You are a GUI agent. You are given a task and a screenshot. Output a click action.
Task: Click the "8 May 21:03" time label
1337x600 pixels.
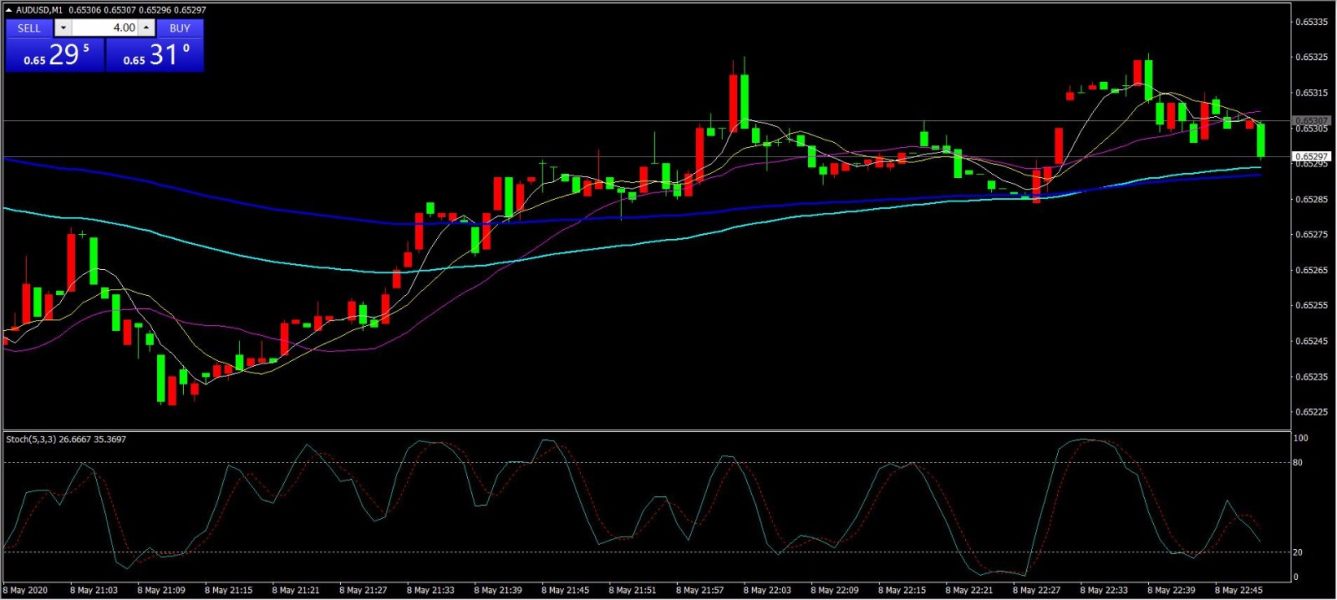coord(95,590)
